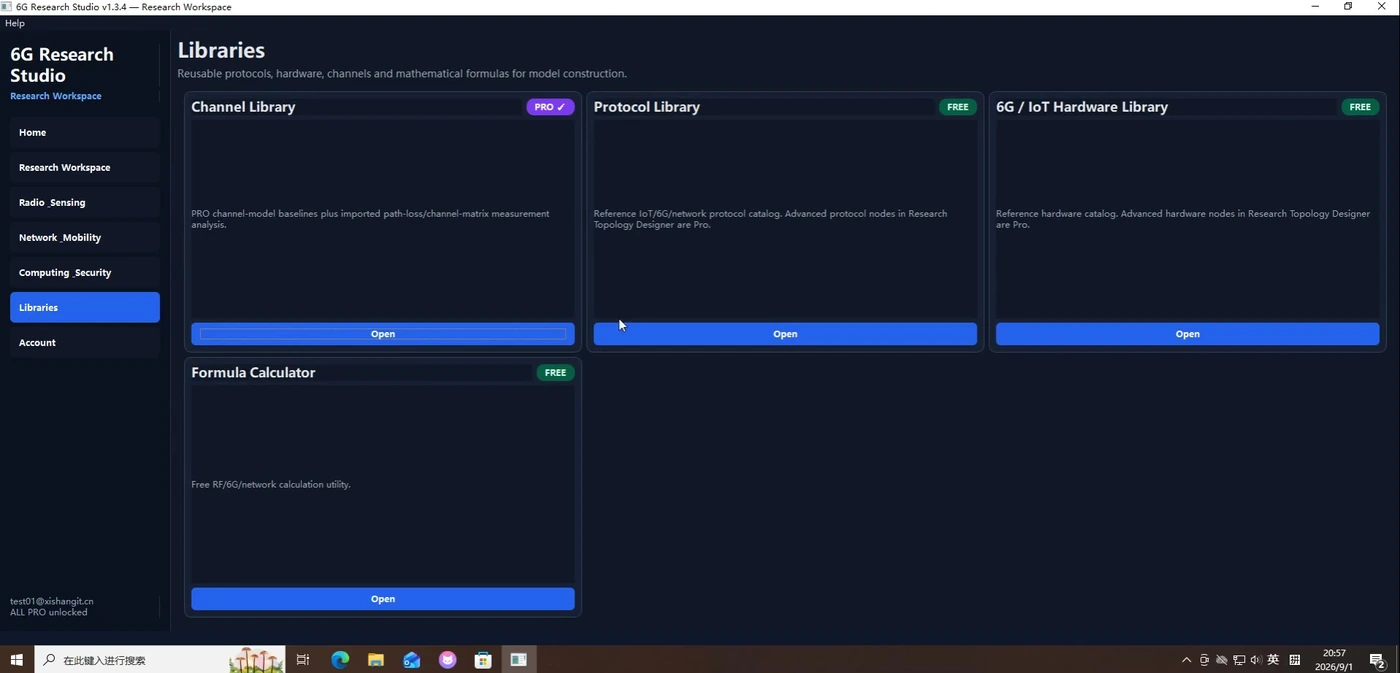1400x673 pixels.
Task: Open Microsoft Edge from taskbar
Action: click(x=340, y=660)
